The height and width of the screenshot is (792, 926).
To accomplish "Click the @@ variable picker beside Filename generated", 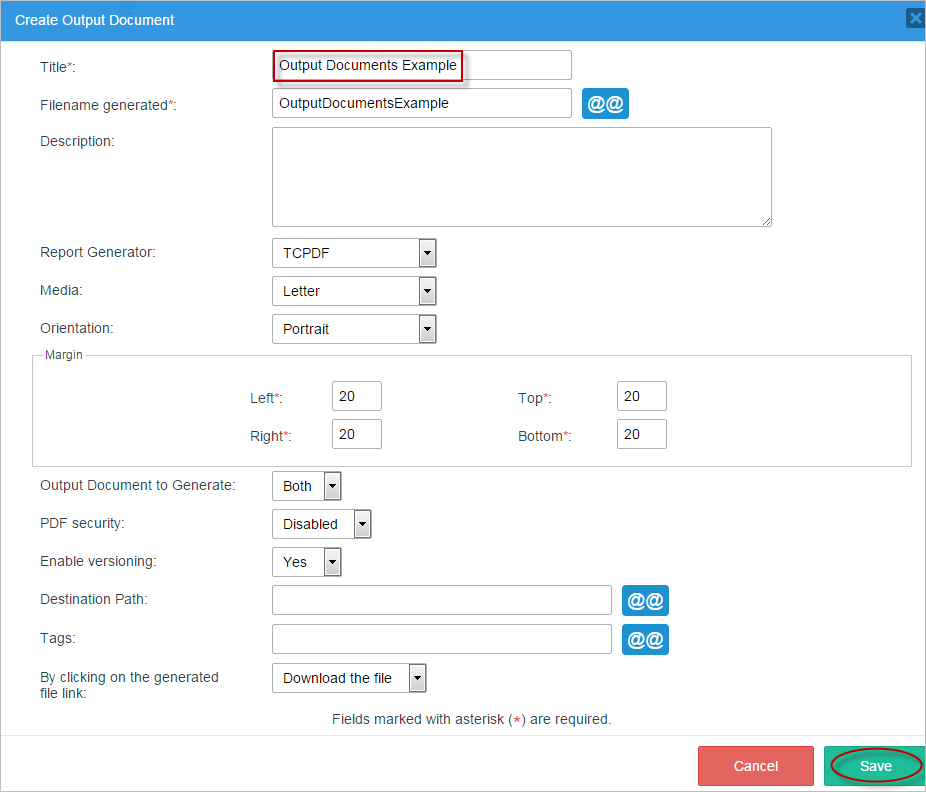I will 605,104.
